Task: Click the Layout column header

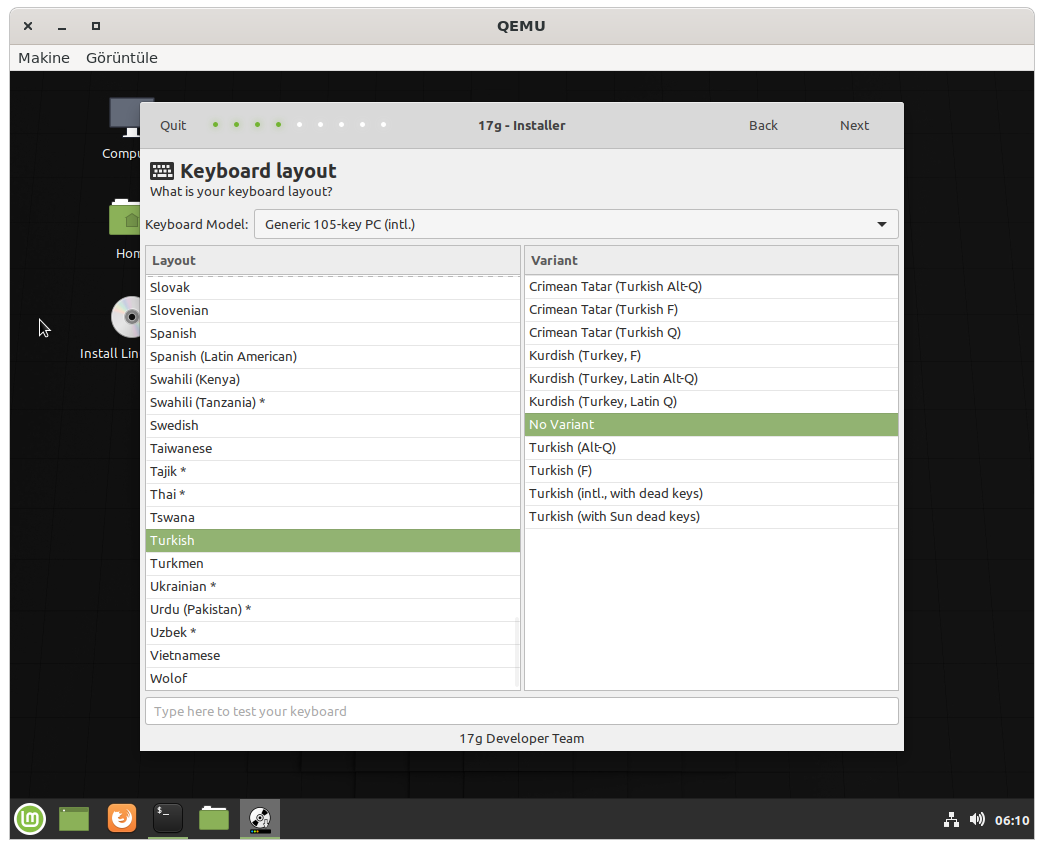Action: point(333,260)
